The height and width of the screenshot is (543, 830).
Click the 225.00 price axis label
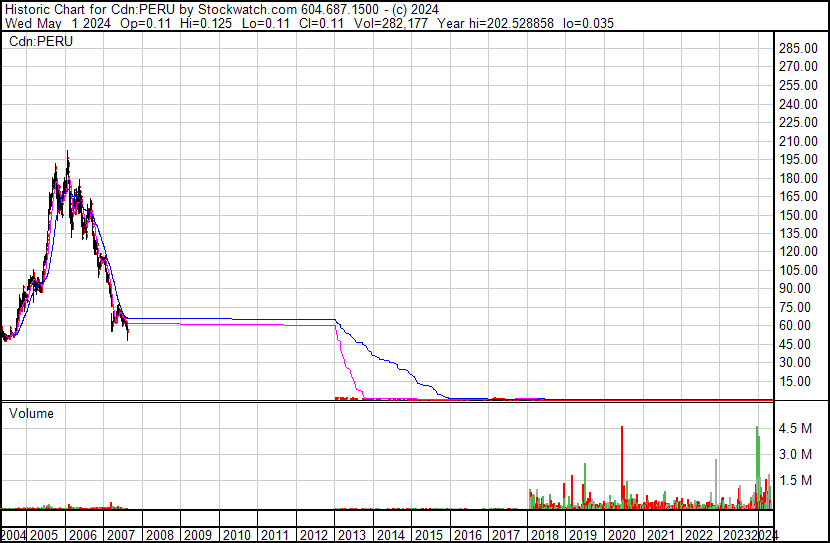798,122
